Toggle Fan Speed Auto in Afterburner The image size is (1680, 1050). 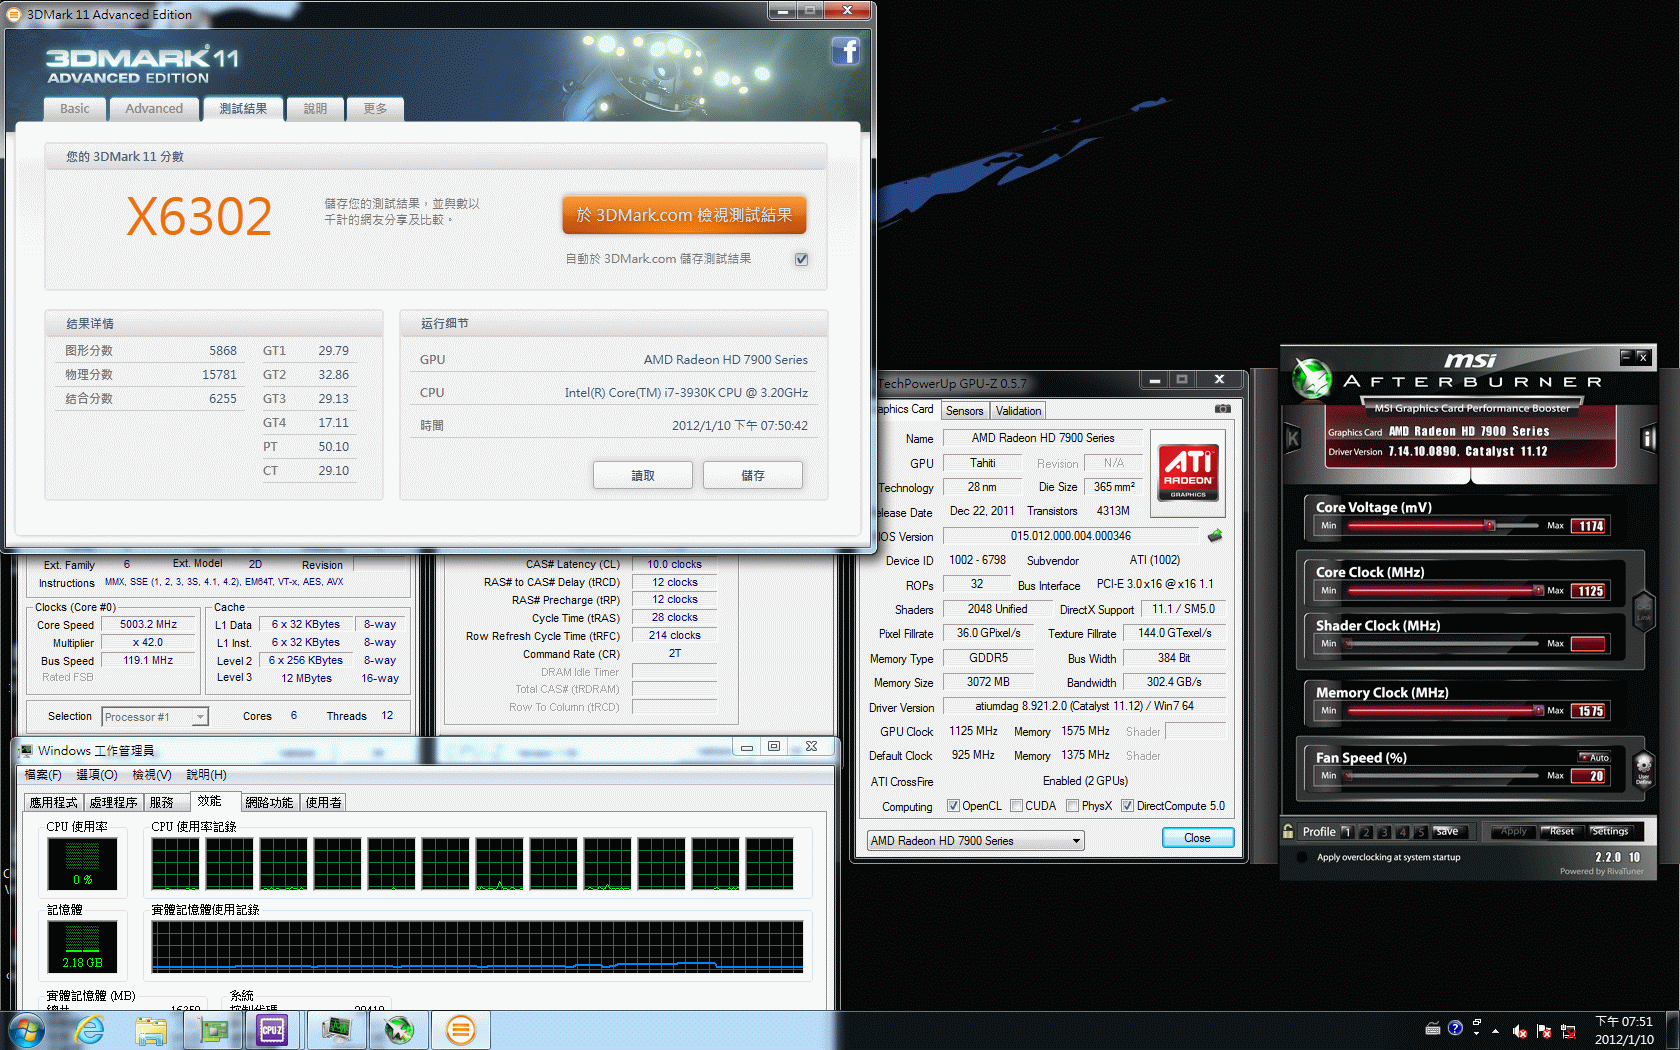[x=1594, y=757]
